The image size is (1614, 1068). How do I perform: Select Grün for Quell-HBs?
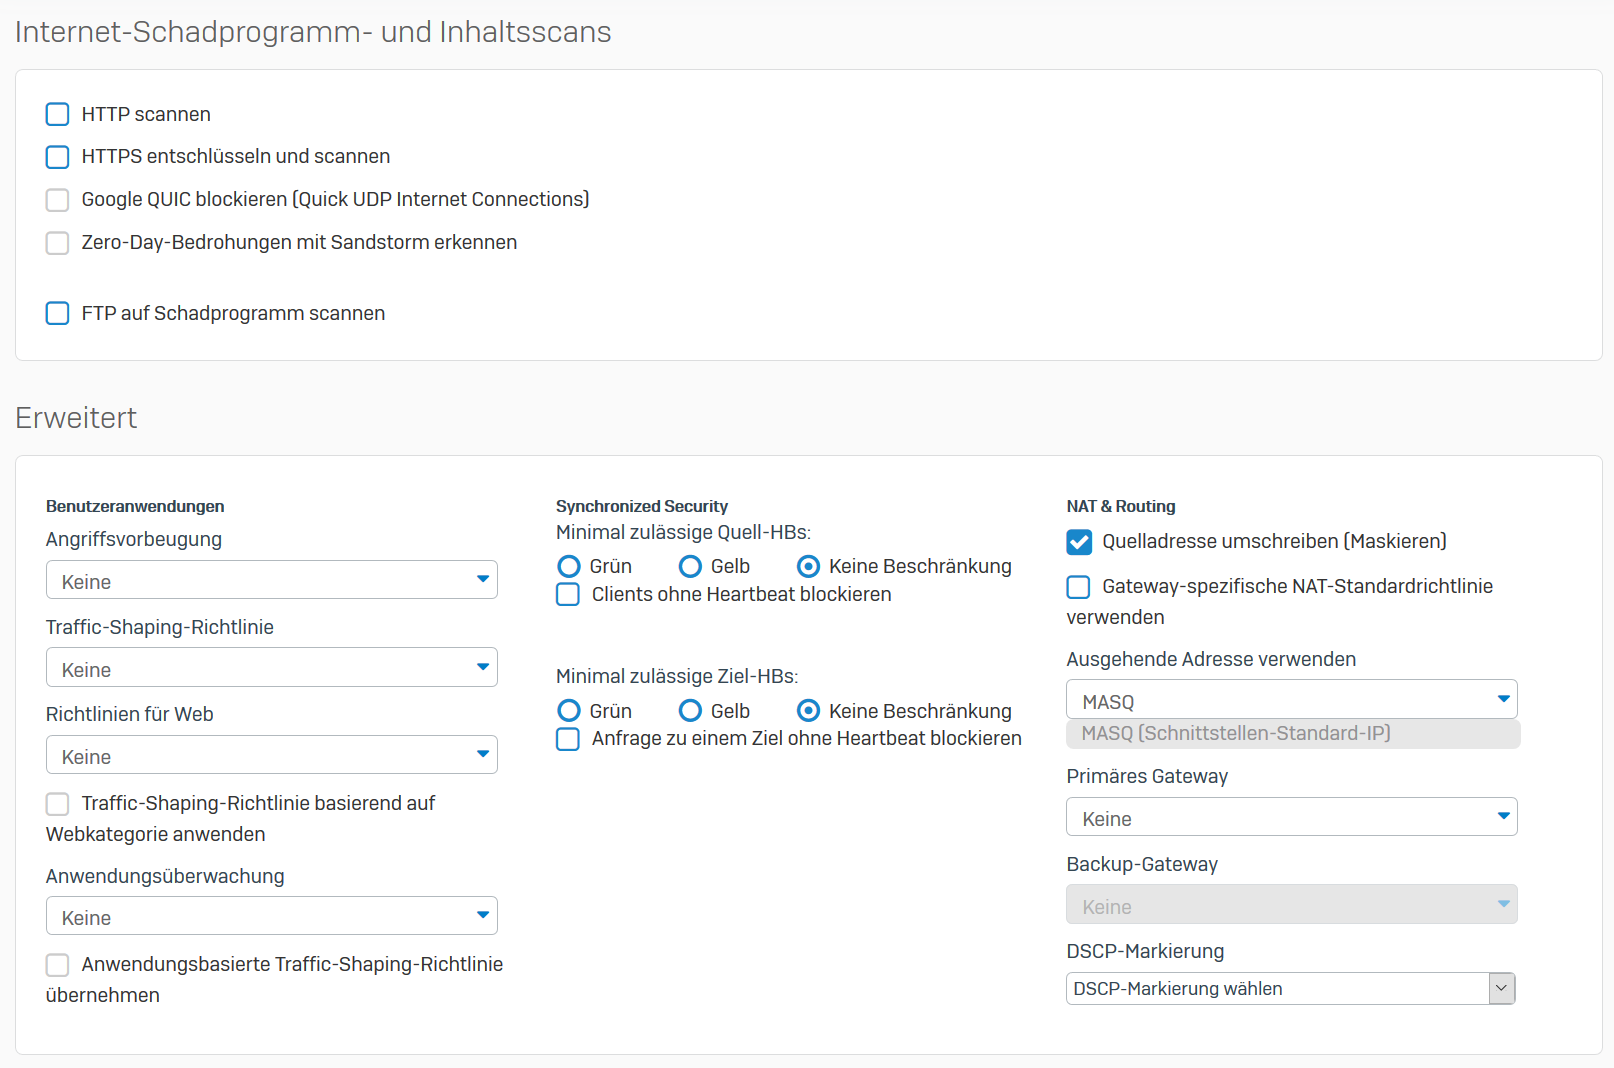569,567
